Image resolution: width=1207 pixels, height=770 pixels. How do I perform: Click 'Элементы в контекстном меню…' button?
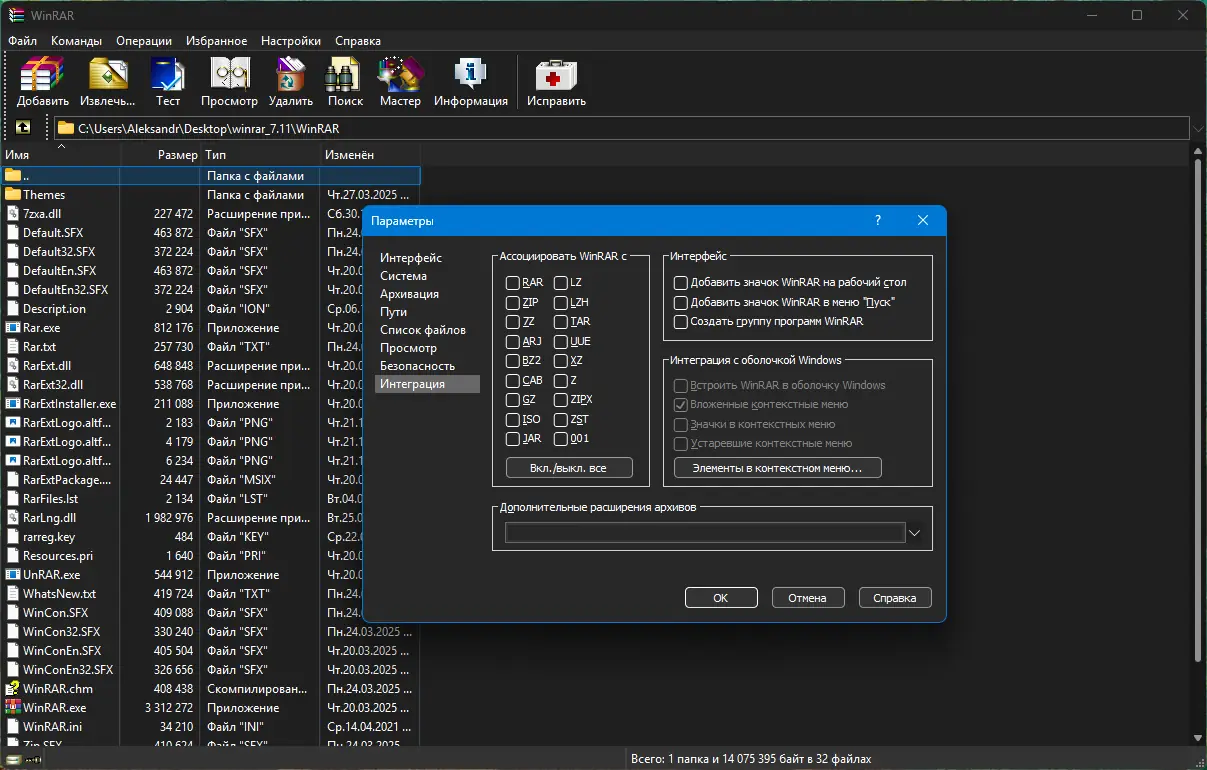click(777, 468)
